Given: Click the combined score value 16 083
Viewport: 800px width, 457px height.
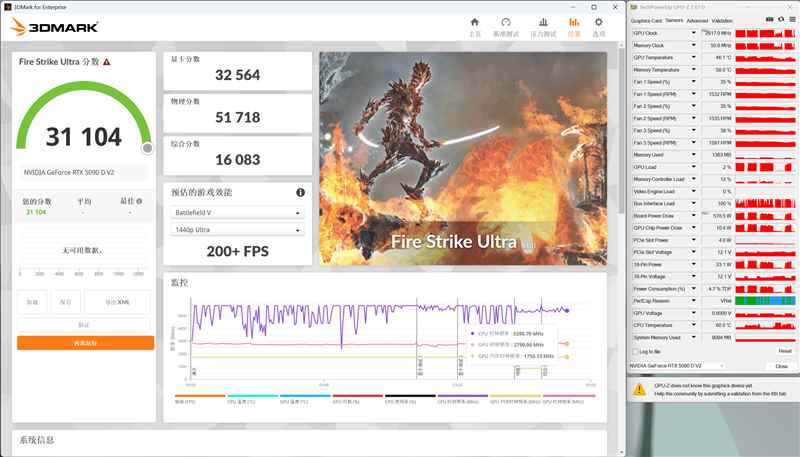Looking at the screenshot, I should click(x=237, y=160).
